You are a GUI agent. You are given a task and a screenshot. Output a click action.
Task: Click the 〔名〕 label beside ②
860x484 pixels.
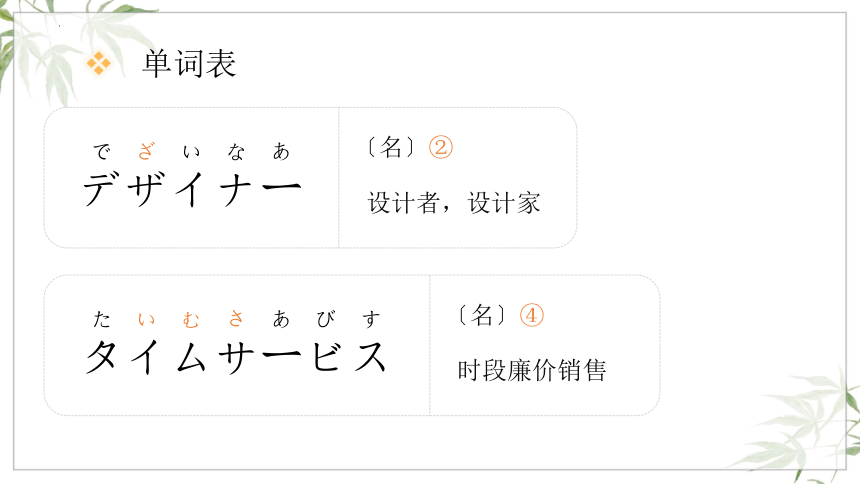click(x=391, y=148)
